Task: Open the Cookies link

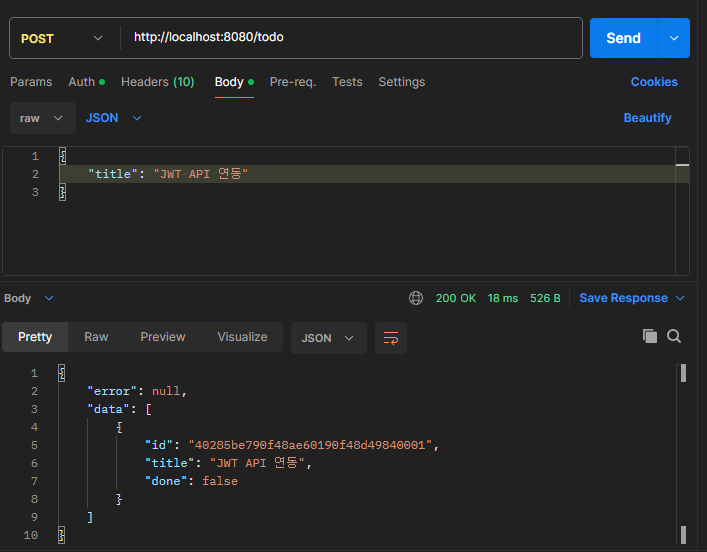Action: (654, 82)
